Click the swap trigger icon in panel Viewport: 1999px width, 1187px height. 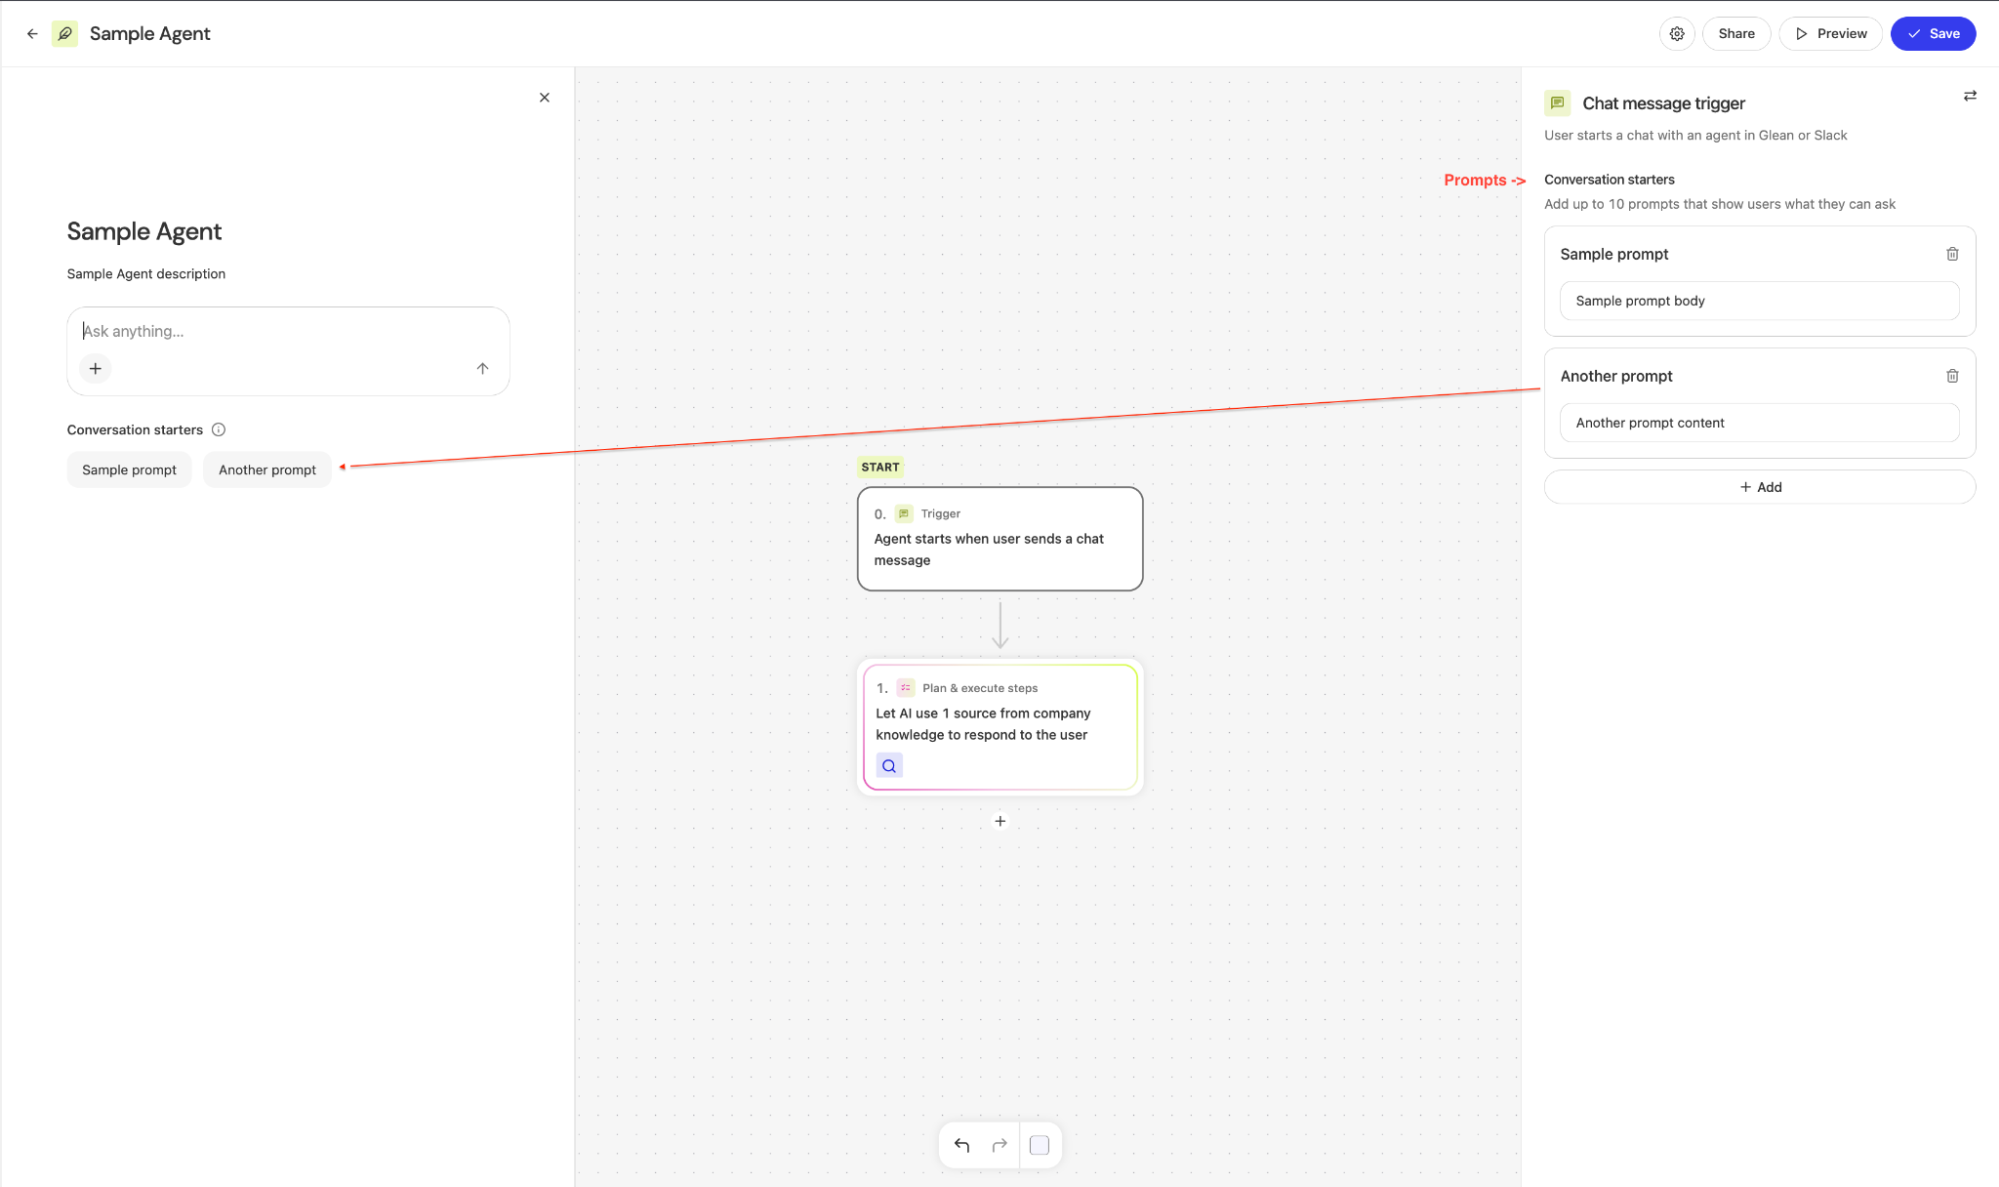[x=1970, y=97]
